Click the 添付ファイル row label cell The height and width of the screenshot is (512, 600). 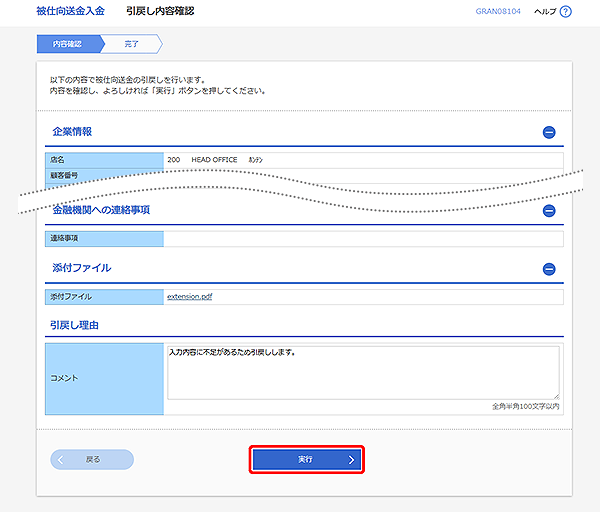pos(104,297)
